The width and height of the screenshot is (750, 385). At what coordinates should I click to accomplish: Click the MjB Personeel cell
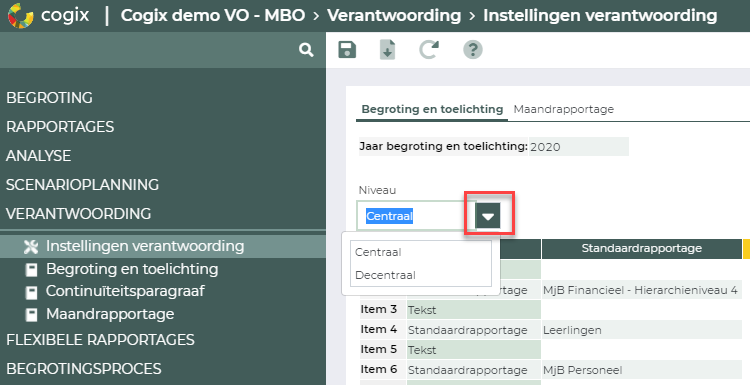641,370
